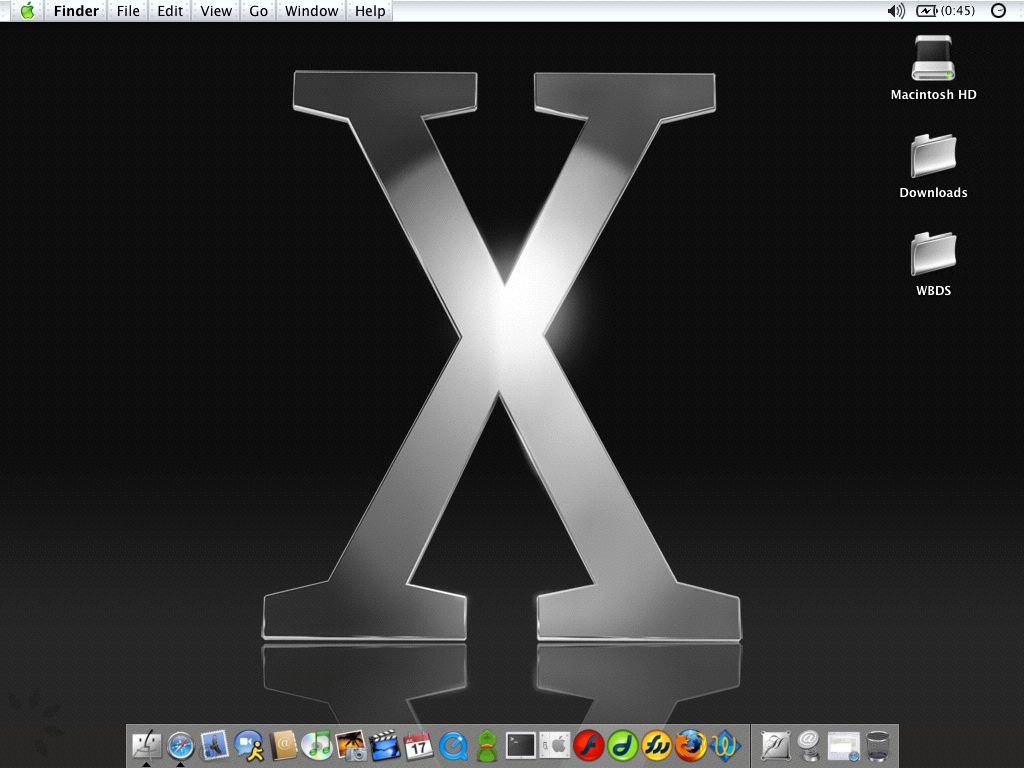Open System Preferences in the dock

[x=554, y=745]
